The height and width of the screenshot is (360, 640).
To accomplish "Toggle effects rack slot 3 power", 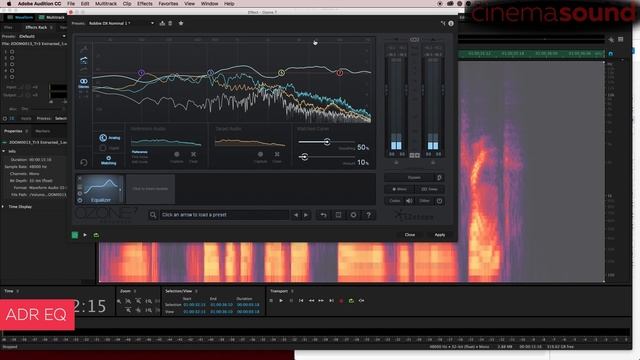I will (12, 64).
